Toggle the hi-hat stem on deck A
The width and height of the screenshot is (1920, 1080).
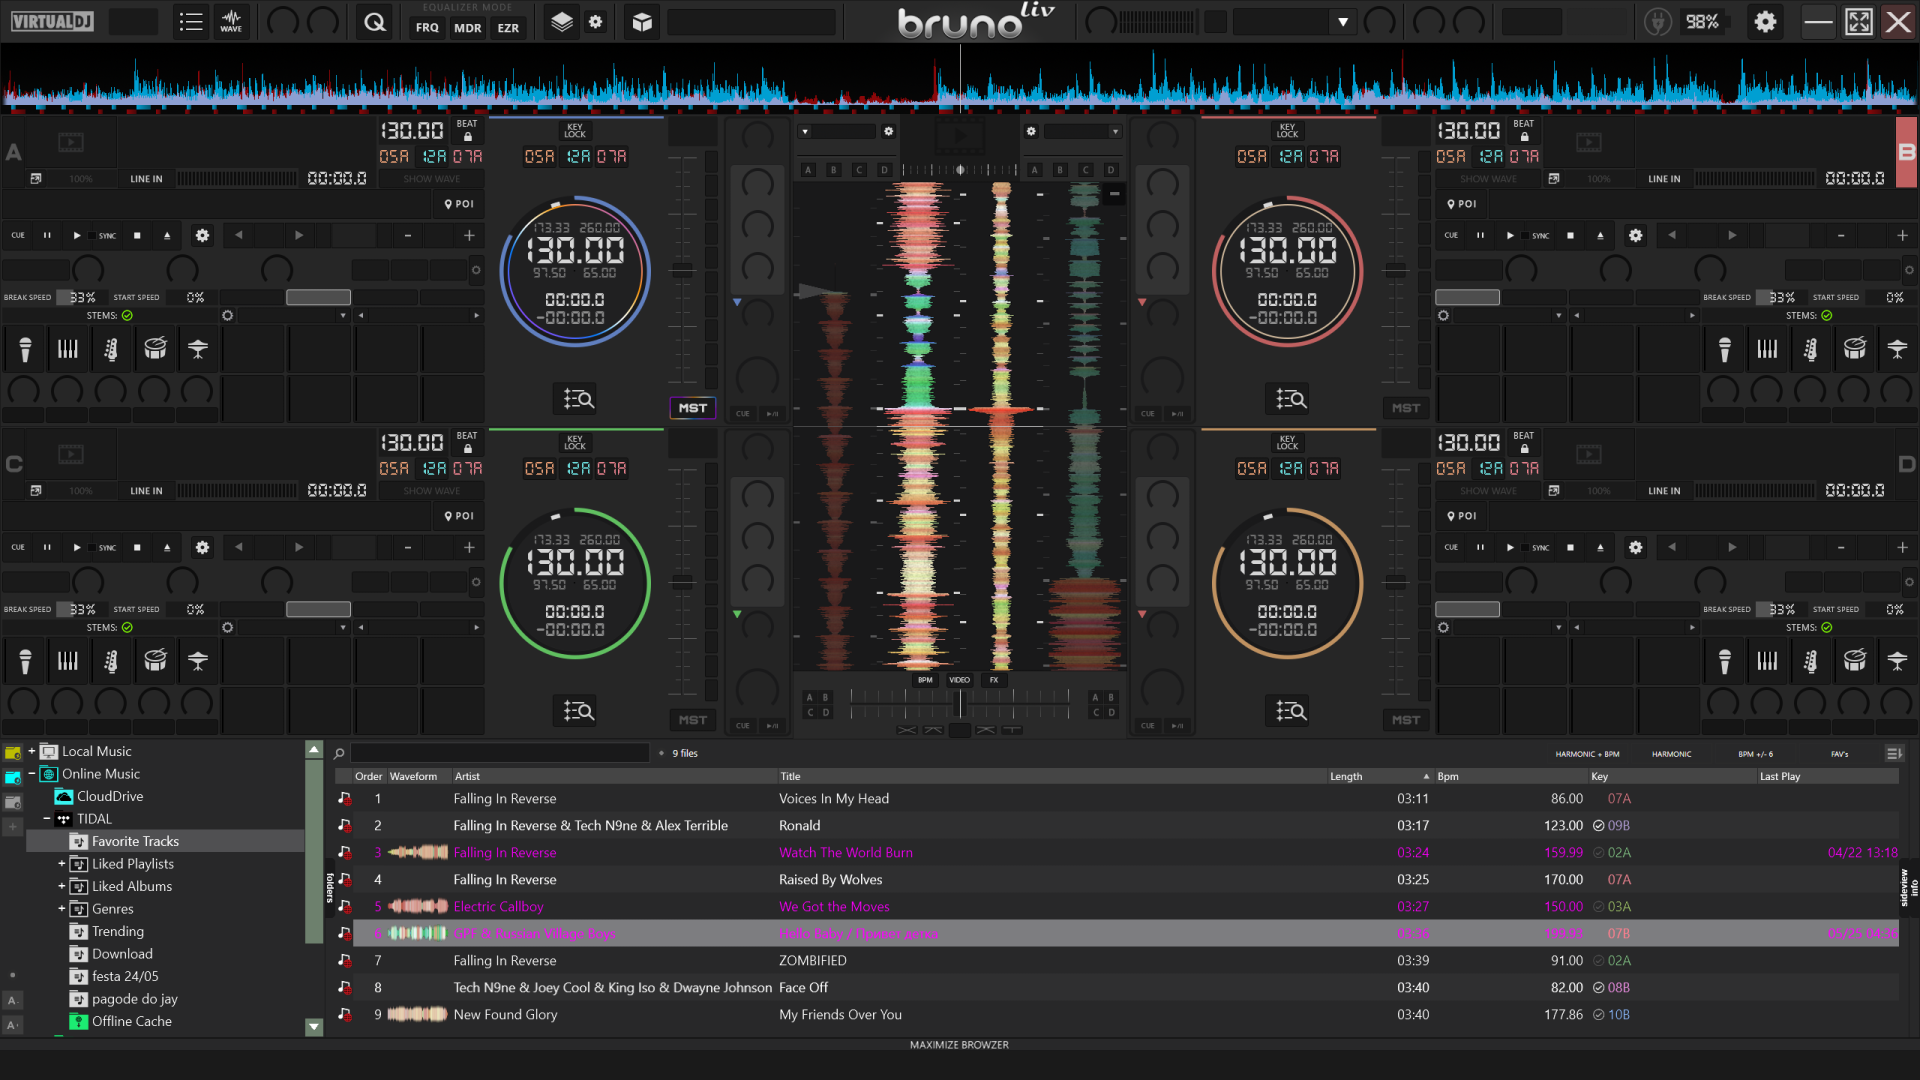198,349
